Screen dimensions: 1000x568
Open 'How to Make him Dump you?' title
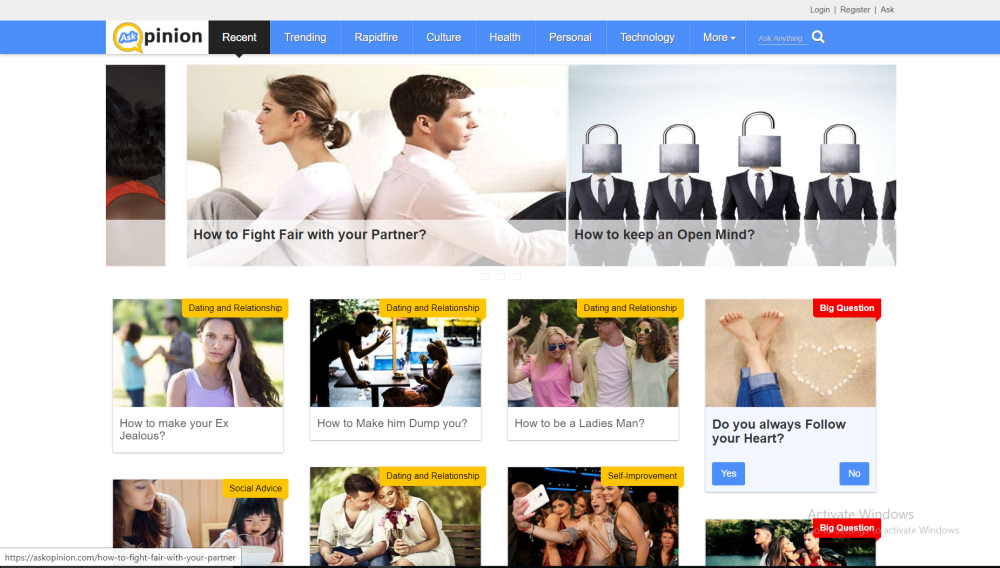tap(392, 423)
